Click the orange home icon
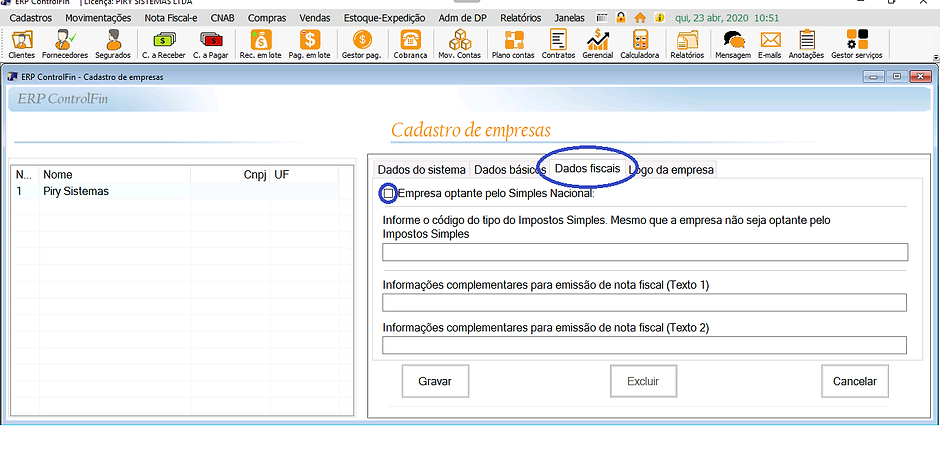Screen dimensions: 940x450 640,18
